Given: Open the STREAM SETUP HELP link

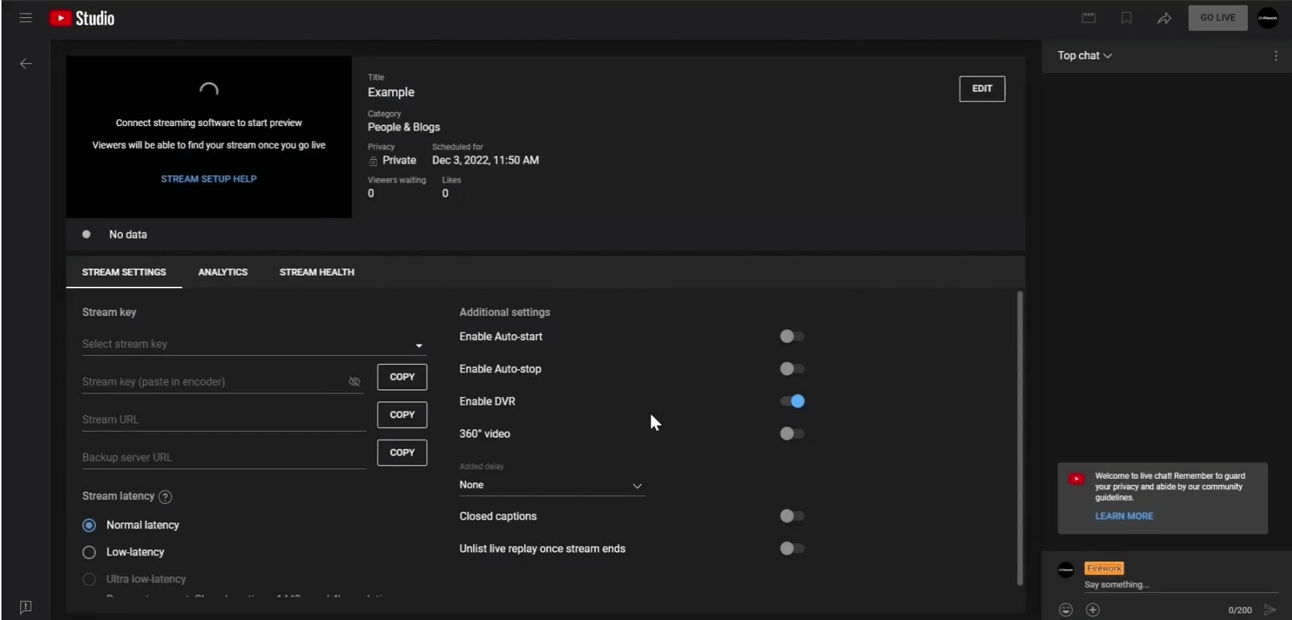Looking at the screenshot, I should 209,179.
